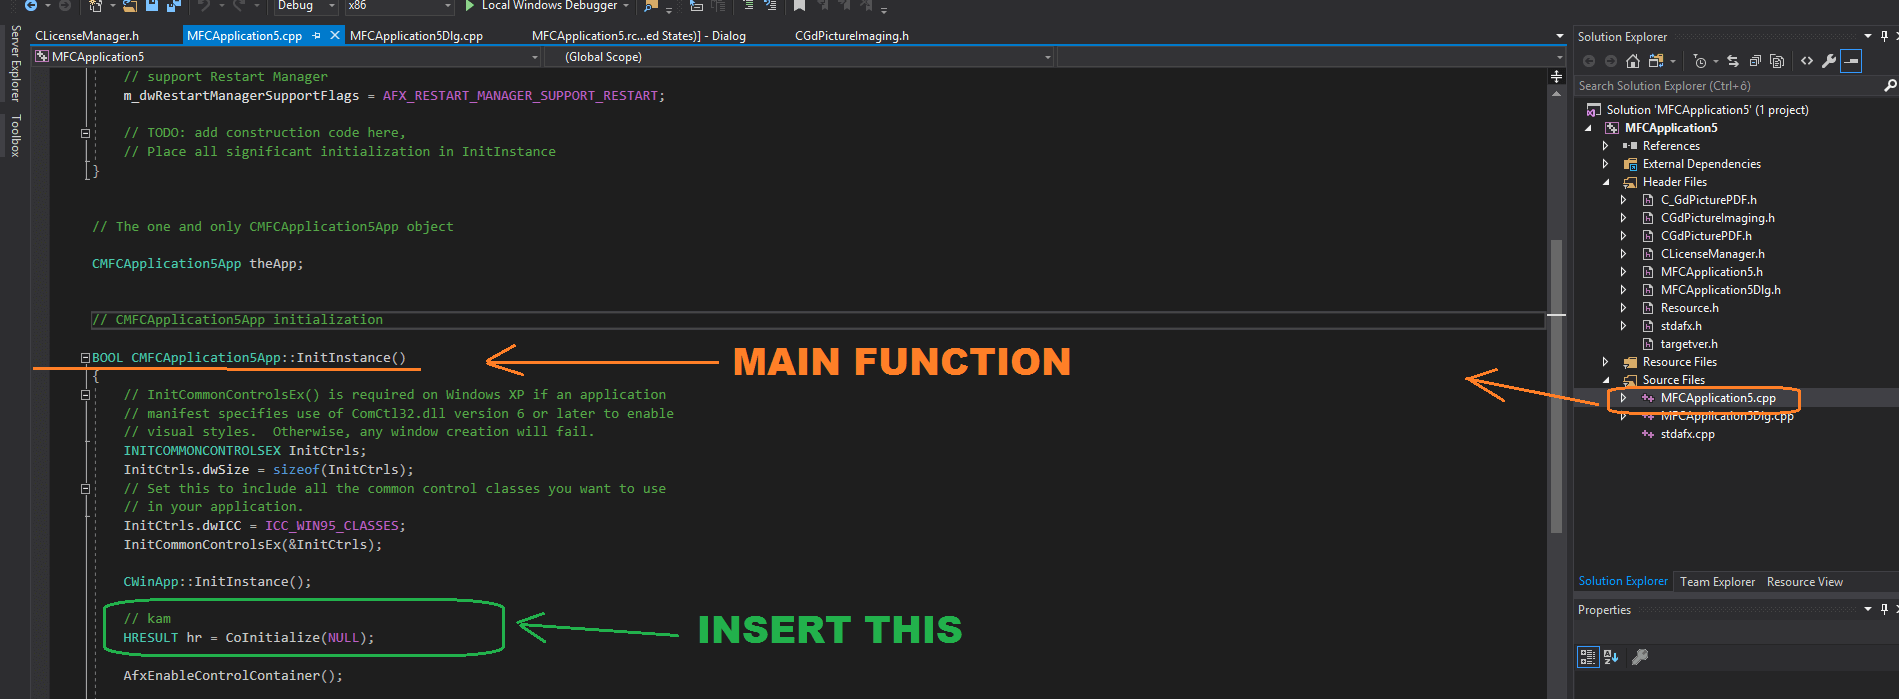Click the Pending Changes Filter clock icon

tap(1700, 61)
